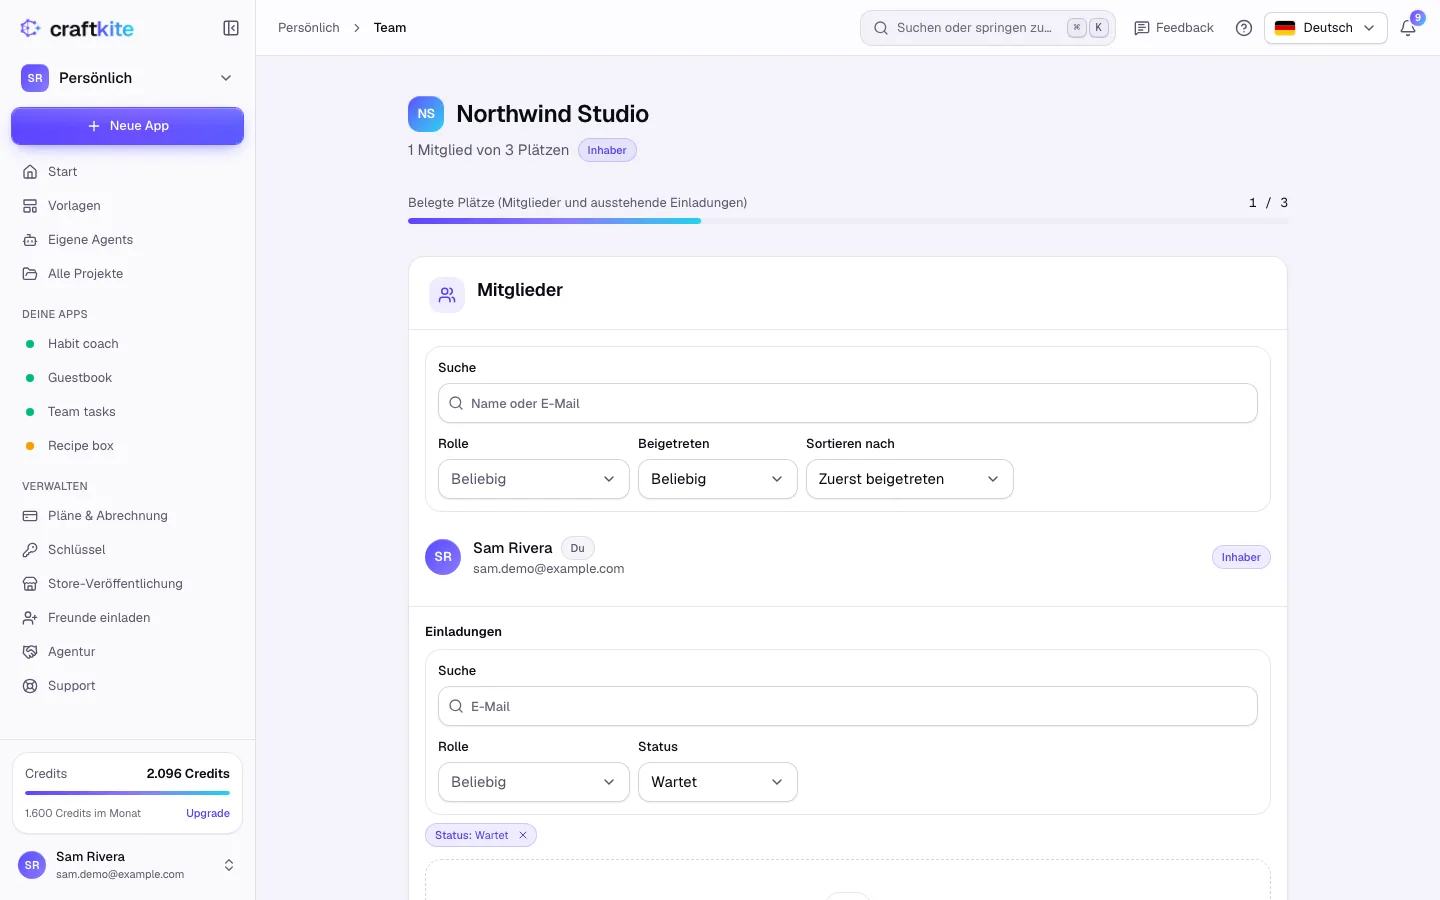The image size is (1440, 900).
Task: Open the help question mark icon
Action: pos(1244,28)
